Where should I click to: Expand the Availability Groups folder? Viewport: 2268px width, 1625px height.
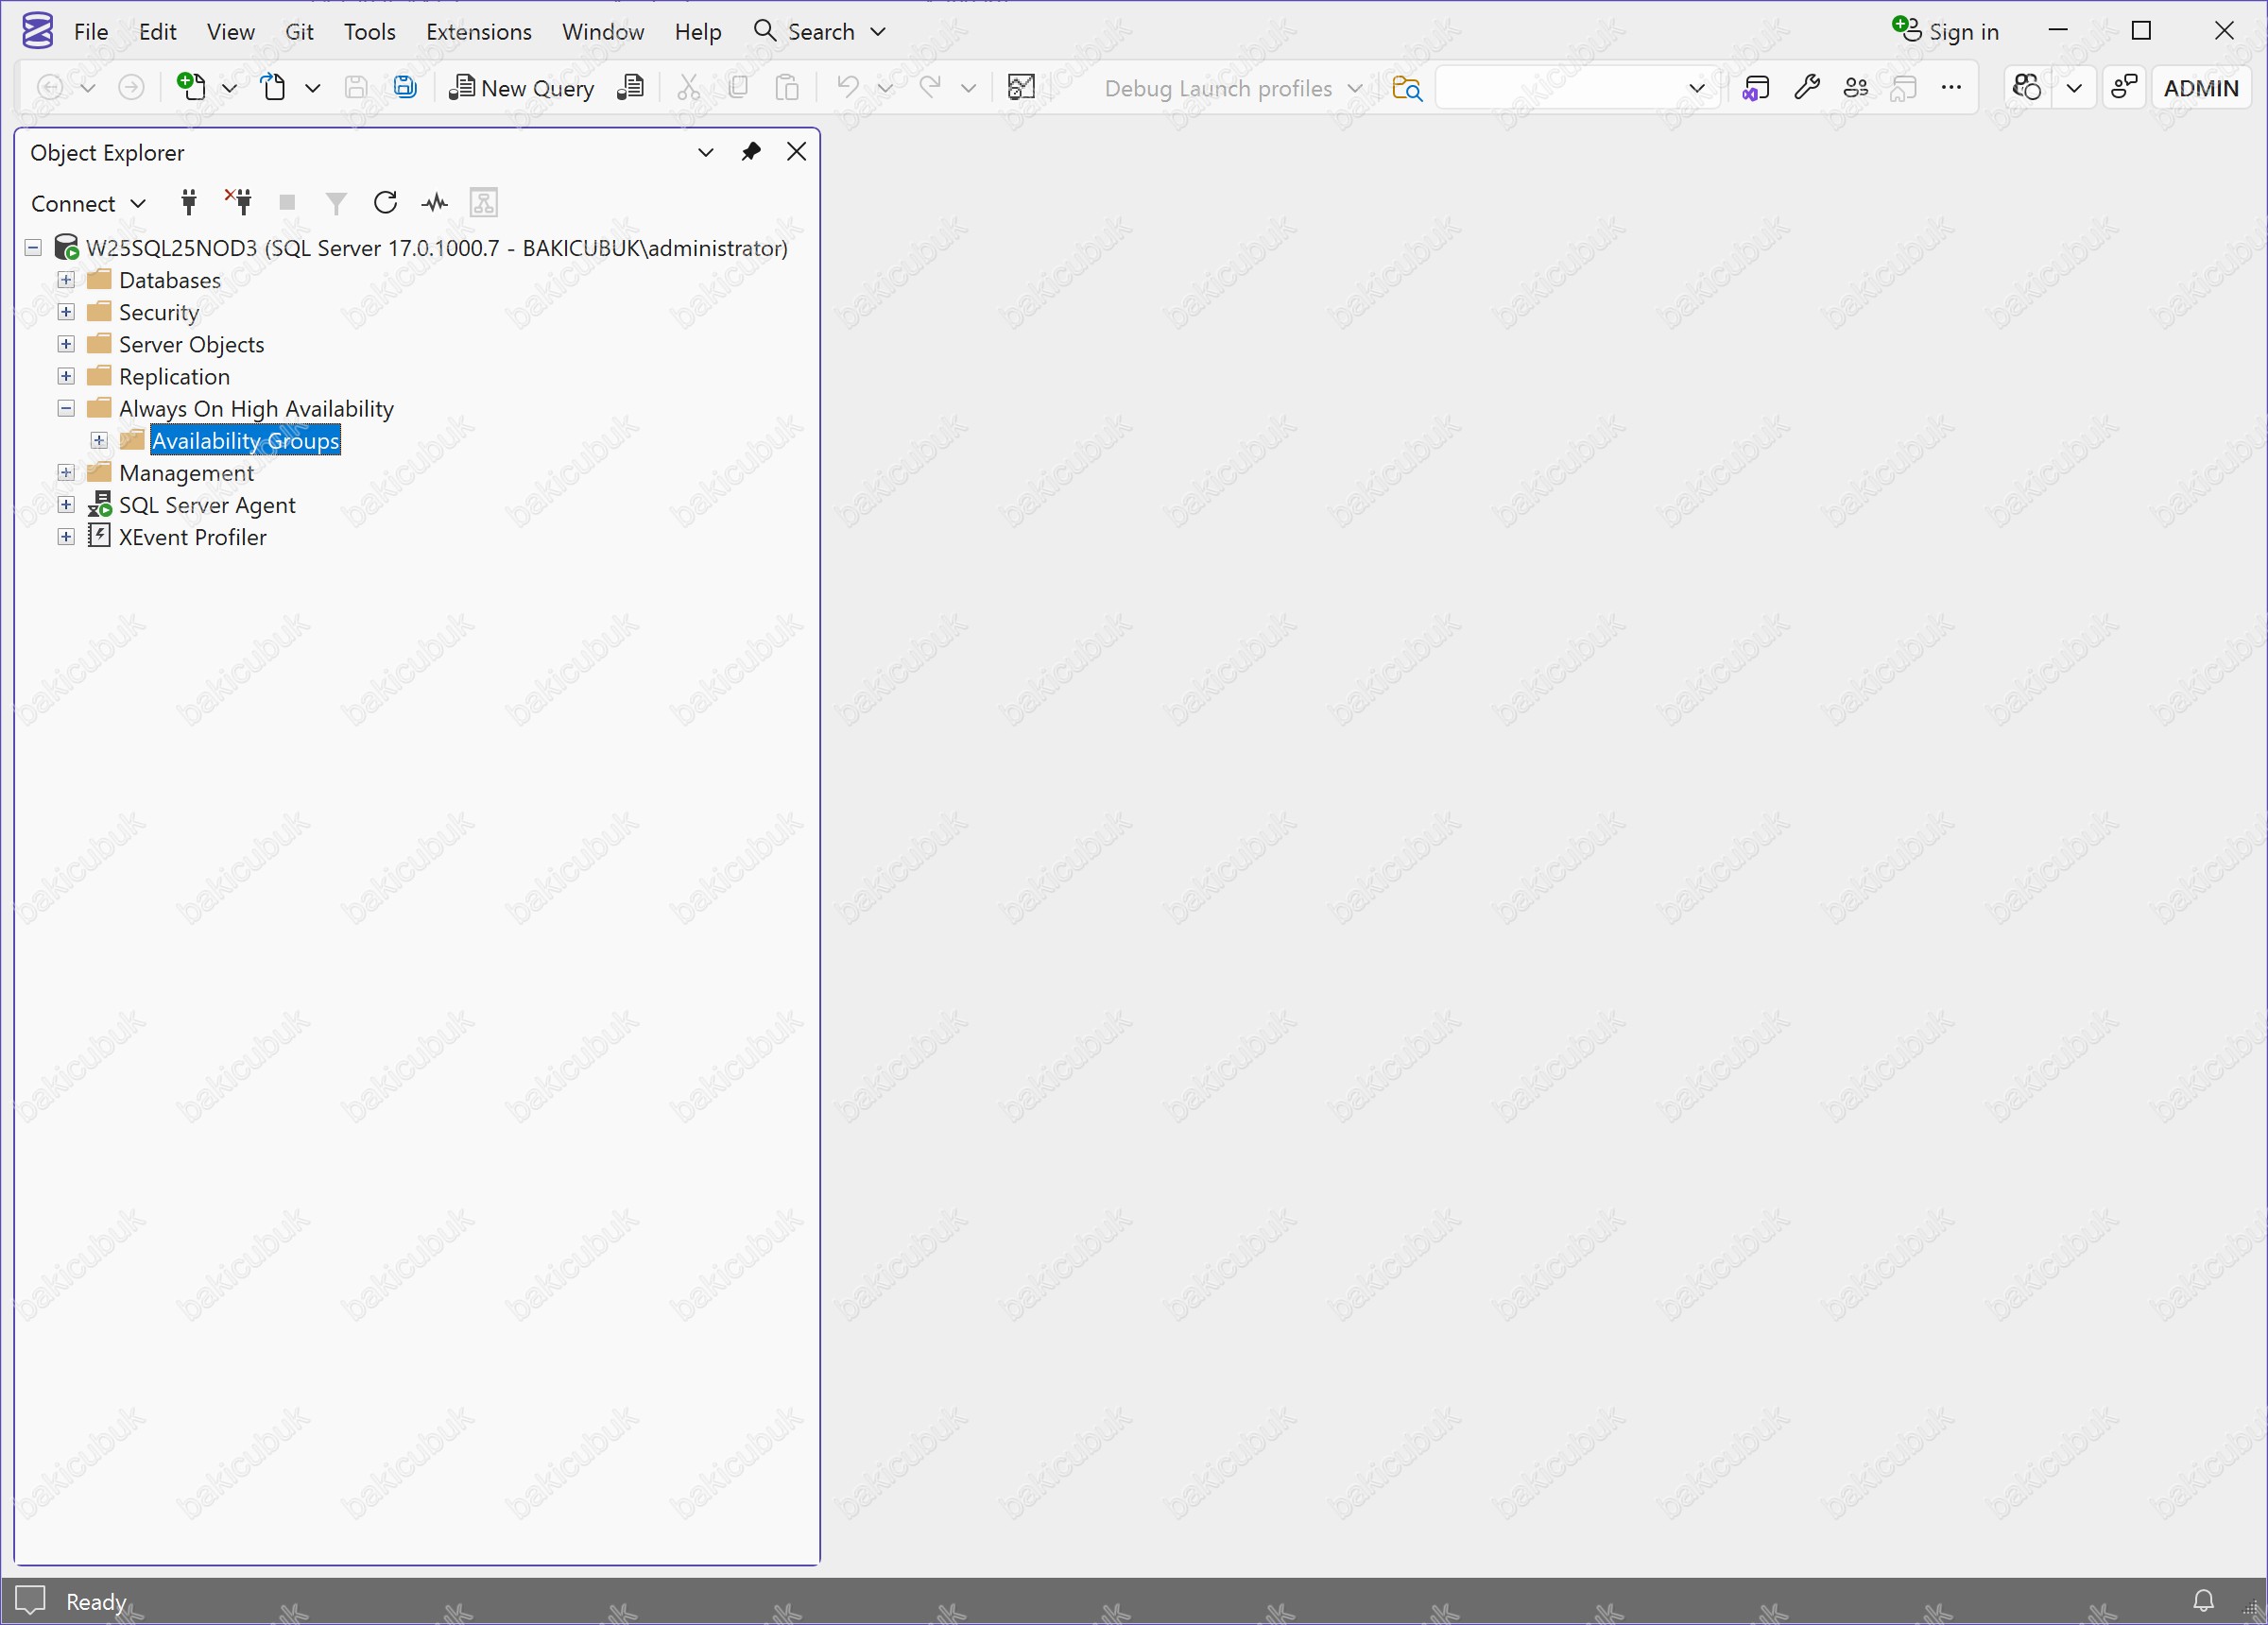(98, 440)
